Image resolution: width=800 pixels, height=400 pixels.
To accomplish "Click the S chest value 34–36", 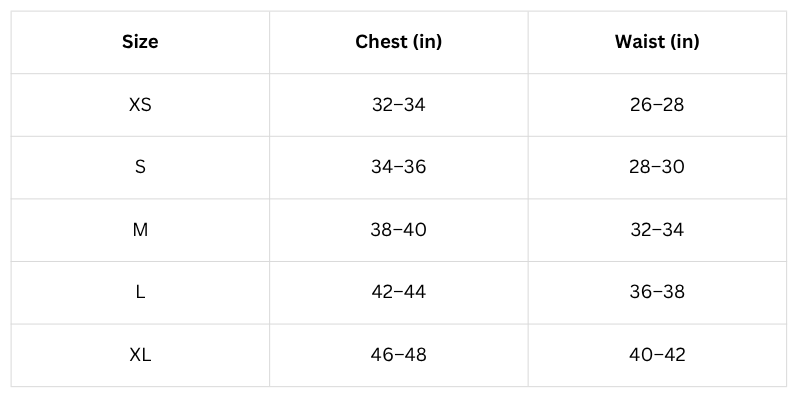I will click(x=398, y=167).
